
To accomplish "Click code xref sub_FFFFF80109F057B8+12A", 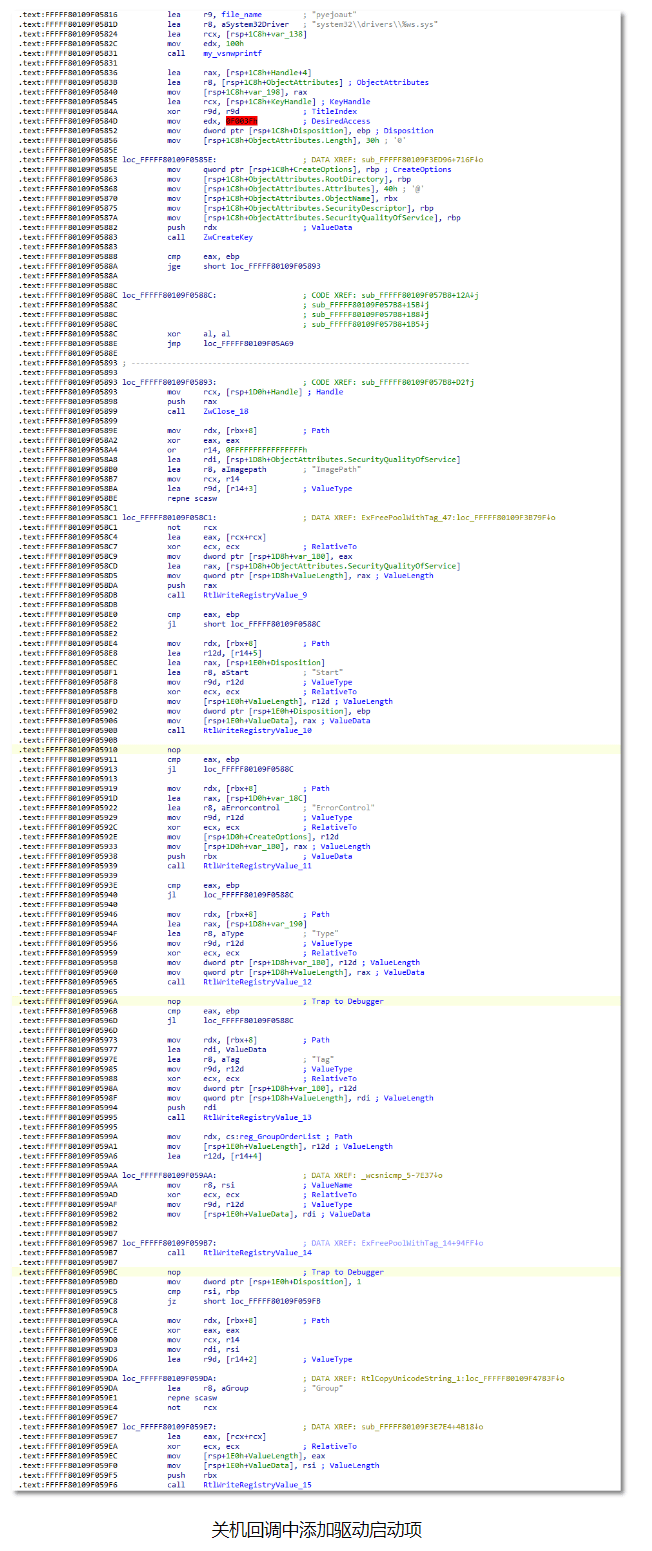I will tap(418, 295).
